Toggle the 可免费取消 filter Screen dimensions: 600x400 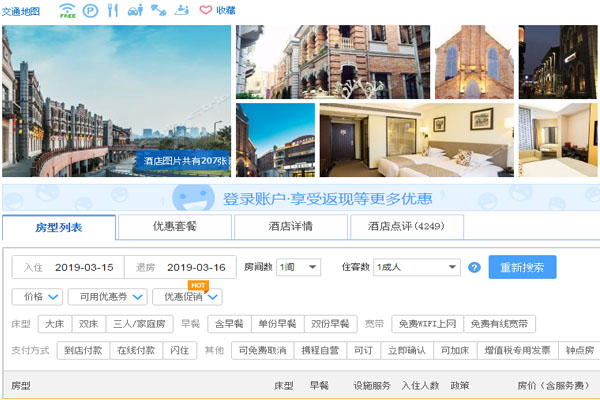tap(262, 351)
